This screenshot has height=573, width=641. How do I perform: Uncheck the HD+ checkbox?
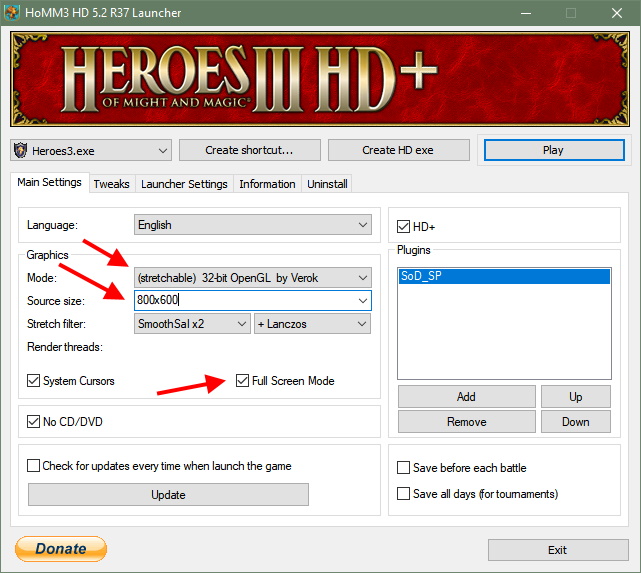tap(403, 226)
